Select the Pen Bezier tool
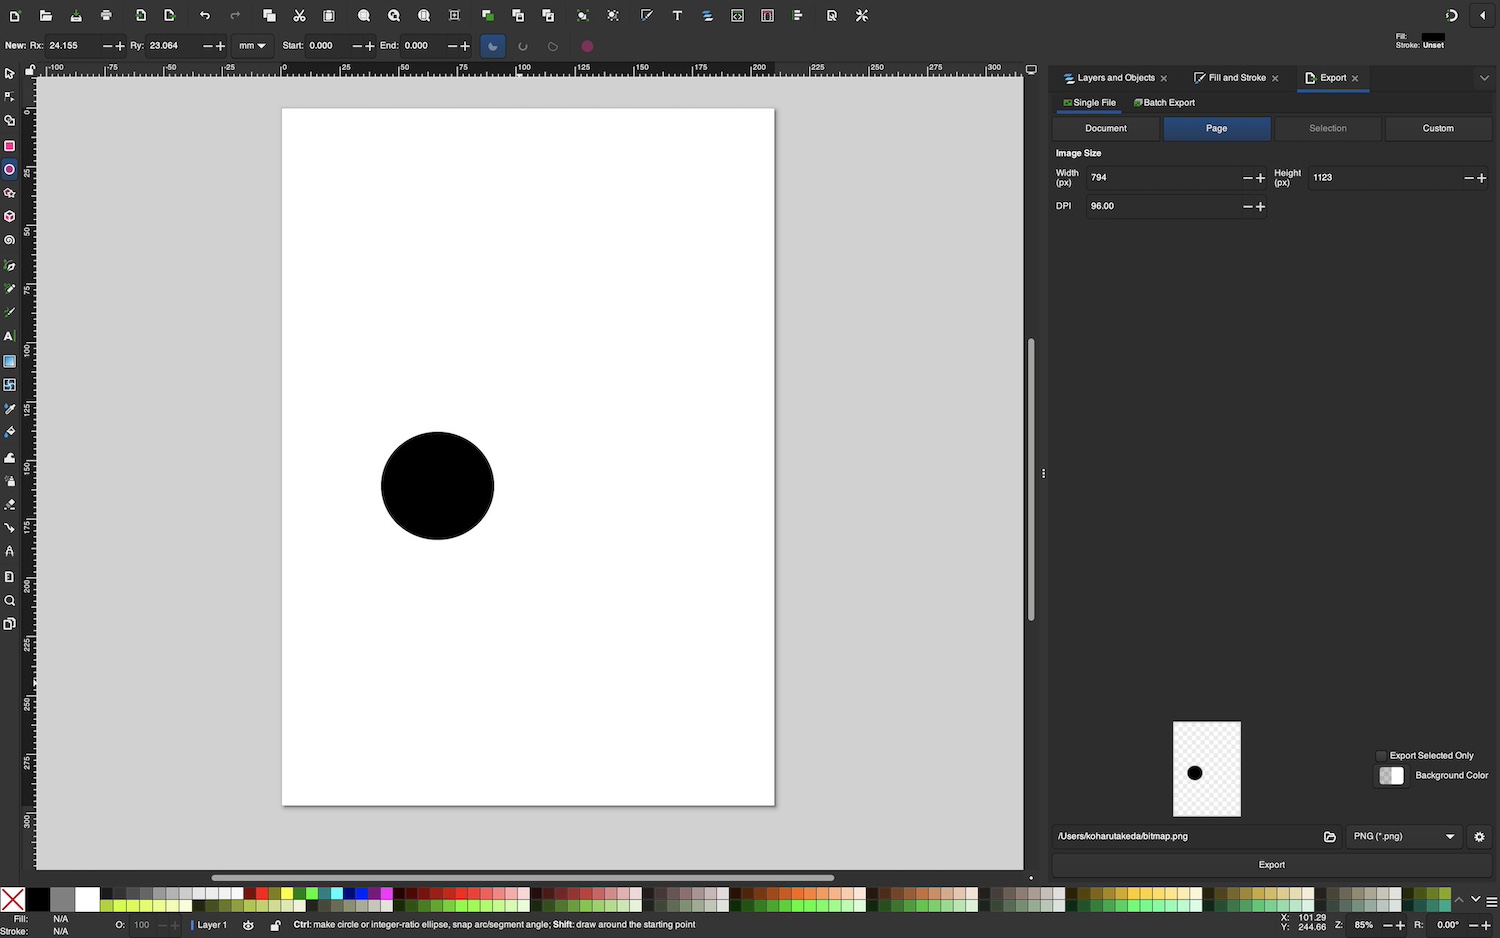Screen dimensions: 1500x938 point(10,266)
